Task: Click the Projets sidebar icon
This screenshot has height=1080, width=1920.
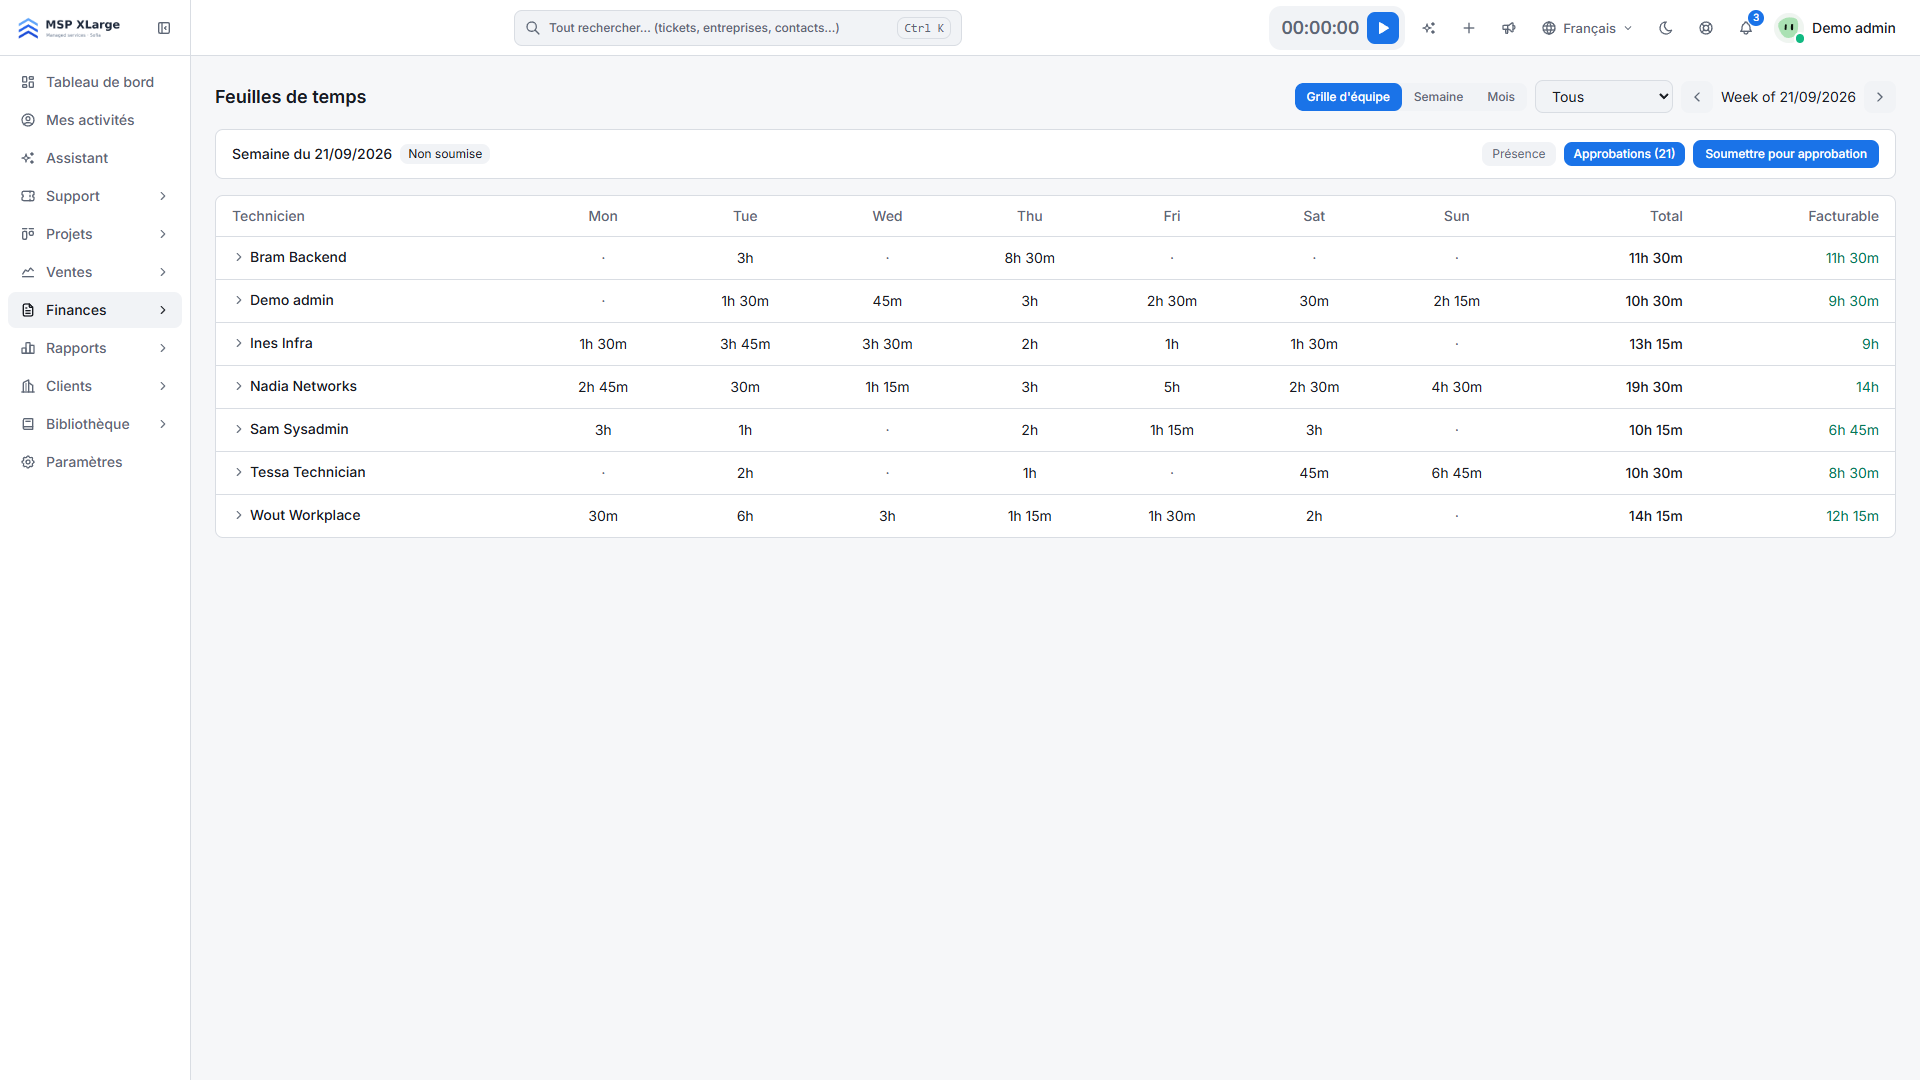Action: pos(28,234)
